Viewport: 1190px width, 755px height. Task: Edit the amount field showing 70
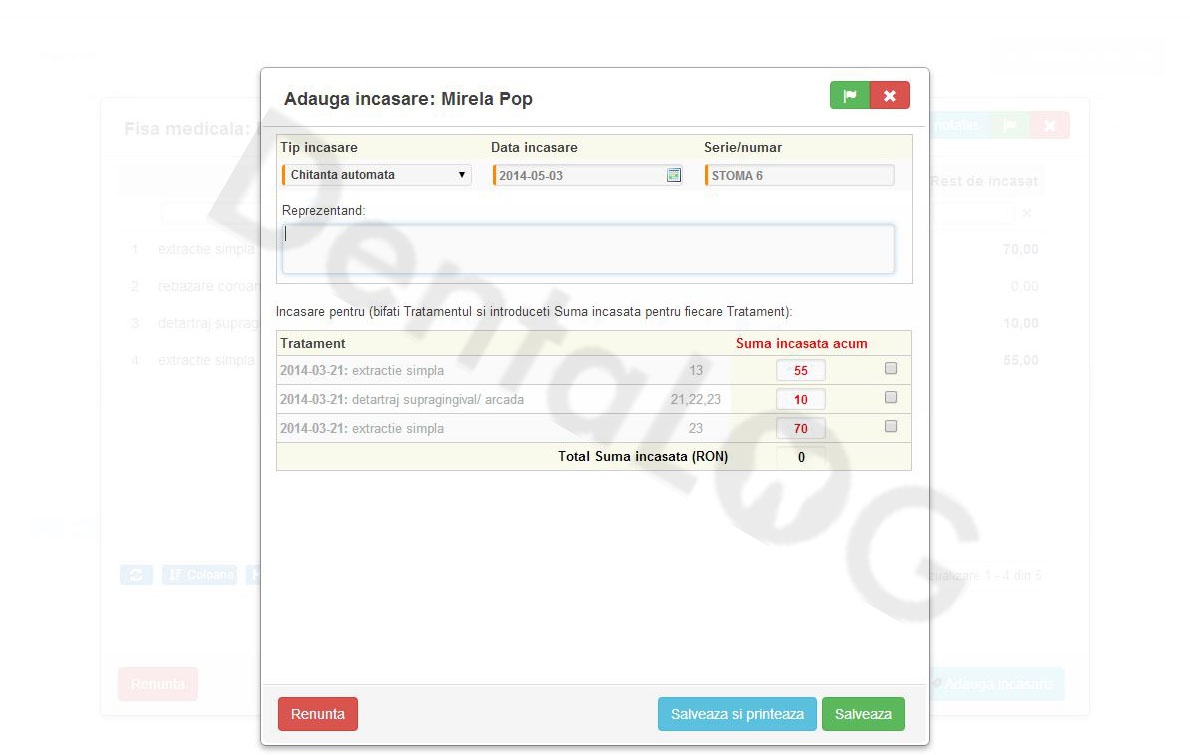[x=801, y=428]
